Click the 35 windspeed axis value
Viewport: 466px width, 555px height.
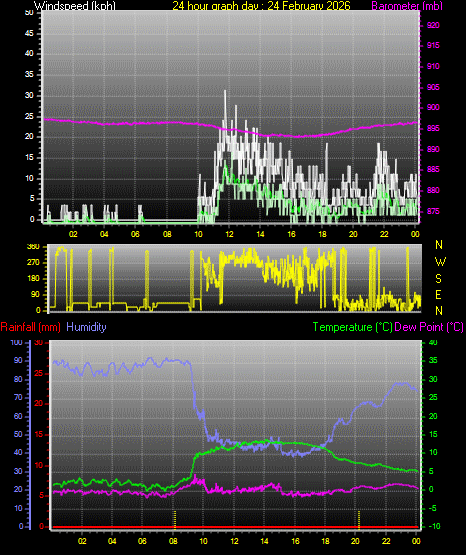(29, 74)
